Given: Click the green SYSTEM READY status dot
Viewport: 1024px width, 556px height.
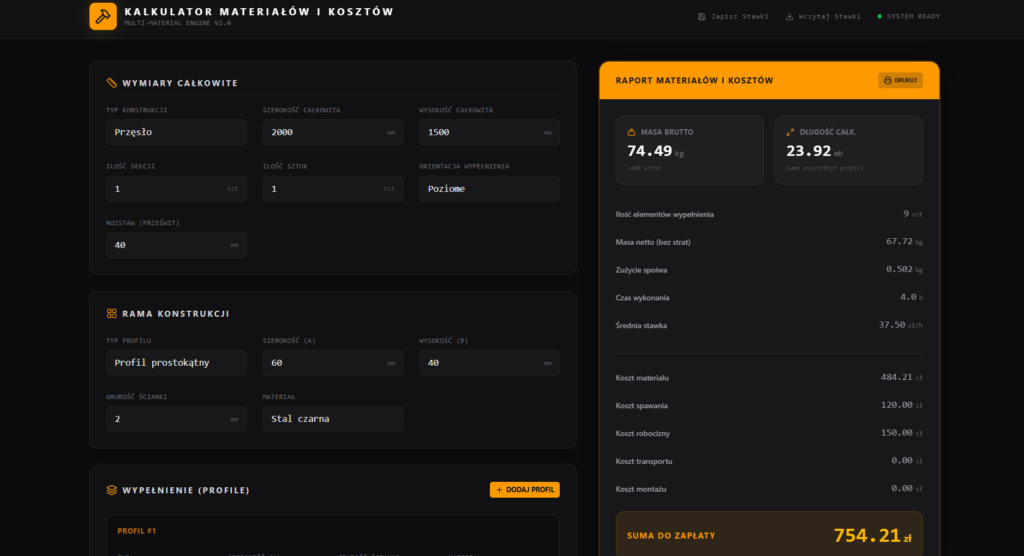Looking at the screenshot, I should 879,16.
